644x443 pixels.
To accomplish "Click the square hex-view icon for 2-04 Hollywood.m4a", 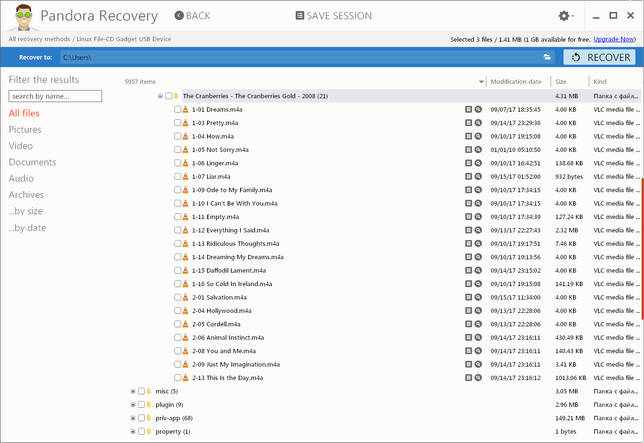I will click(x=468, y=310).
